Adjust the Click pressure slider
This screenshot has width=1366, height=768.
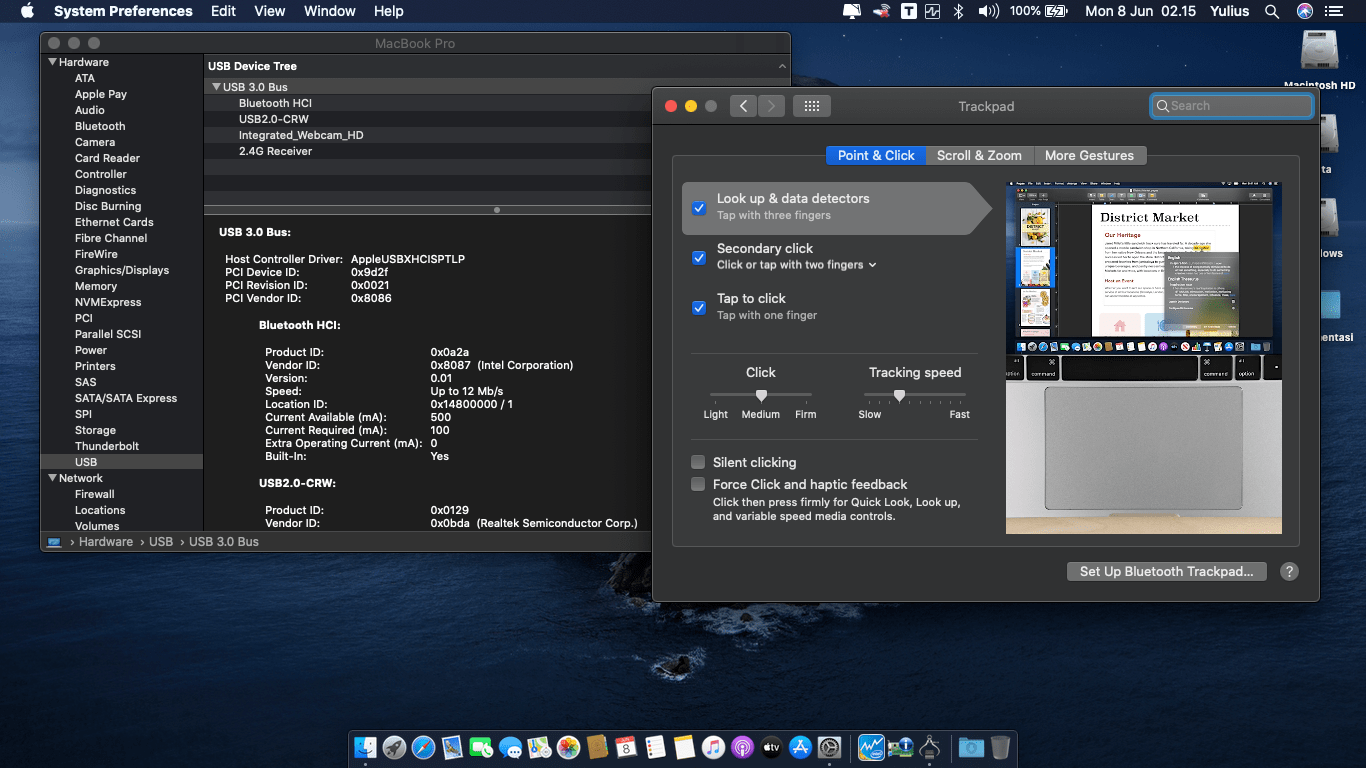tap(761, 395)
